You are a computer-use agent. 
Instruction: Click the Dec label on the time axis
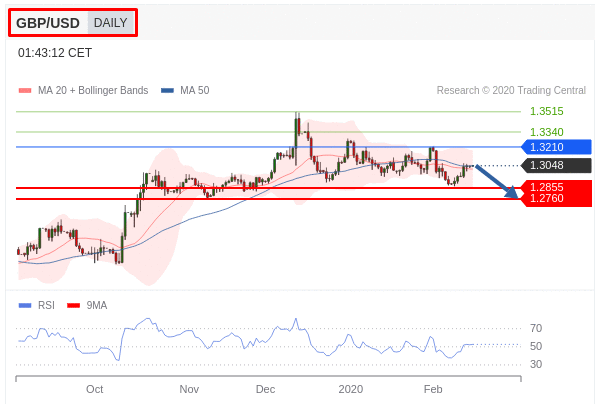click(265, 389)
